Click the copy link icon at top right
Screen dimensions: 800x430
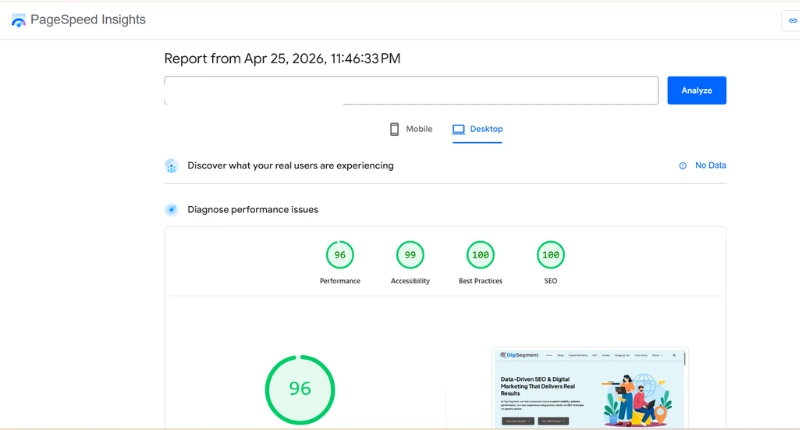793,21
